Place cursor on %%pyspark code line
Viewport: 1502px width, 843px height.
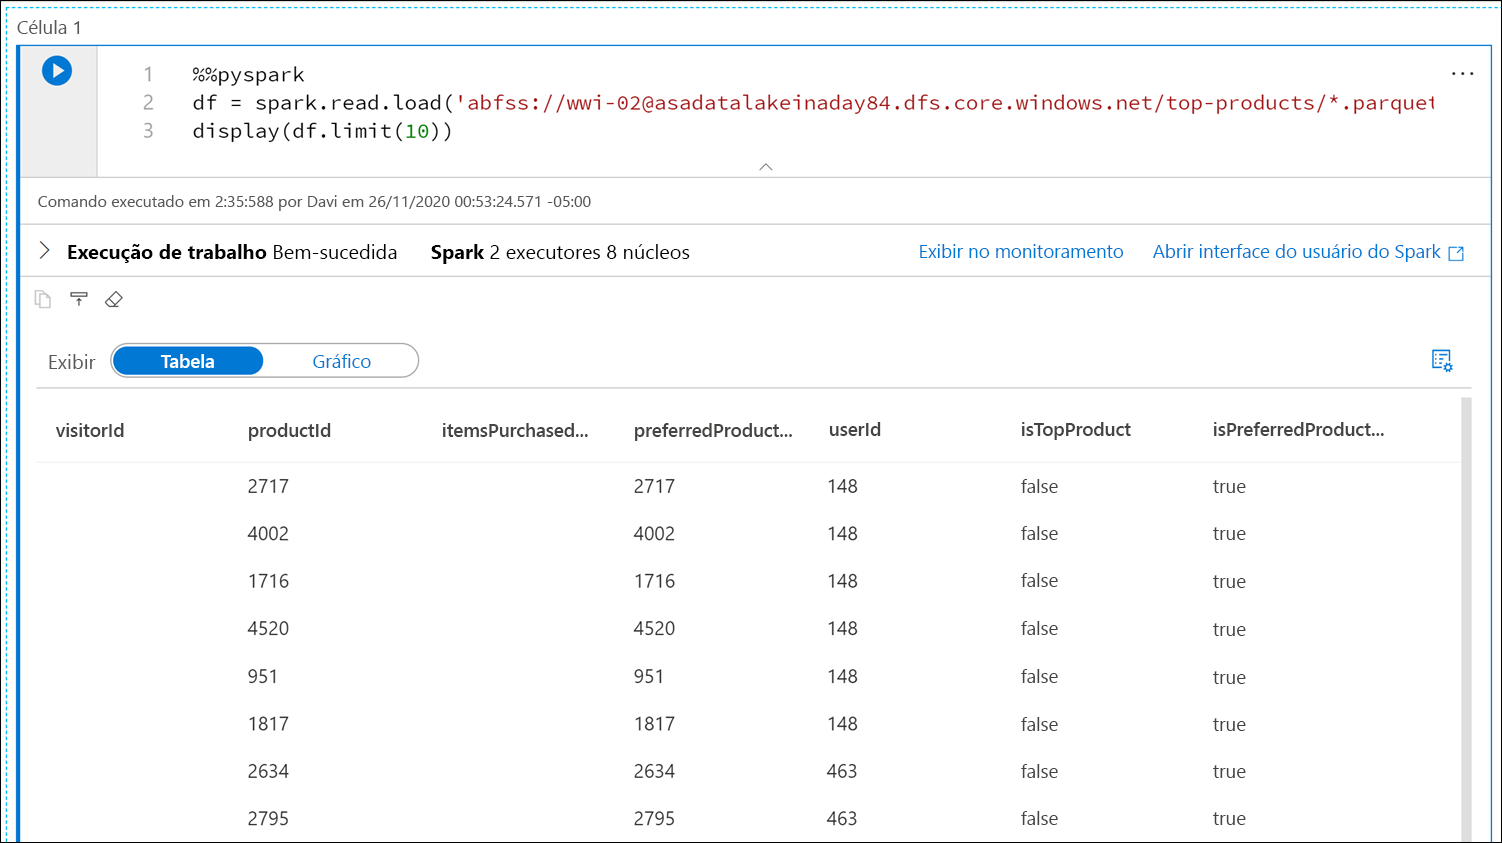point(248,75)
